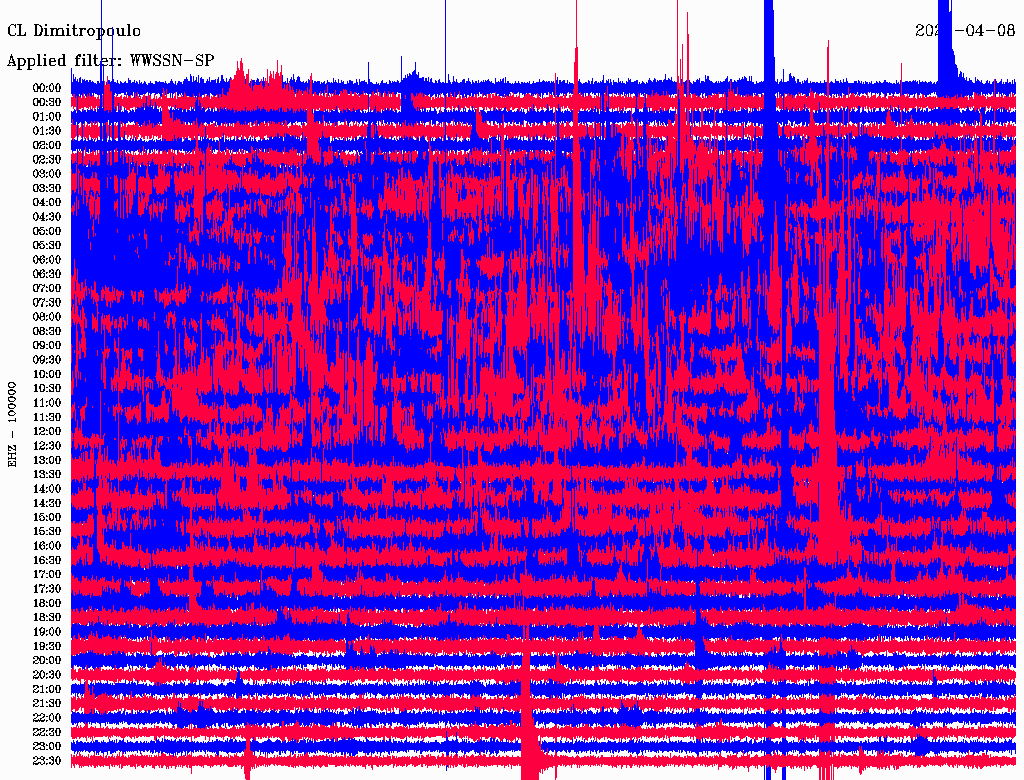The image size is (1024, 780).
Task: Select the 14:30 time row label
Action: [x=47, y=503]
